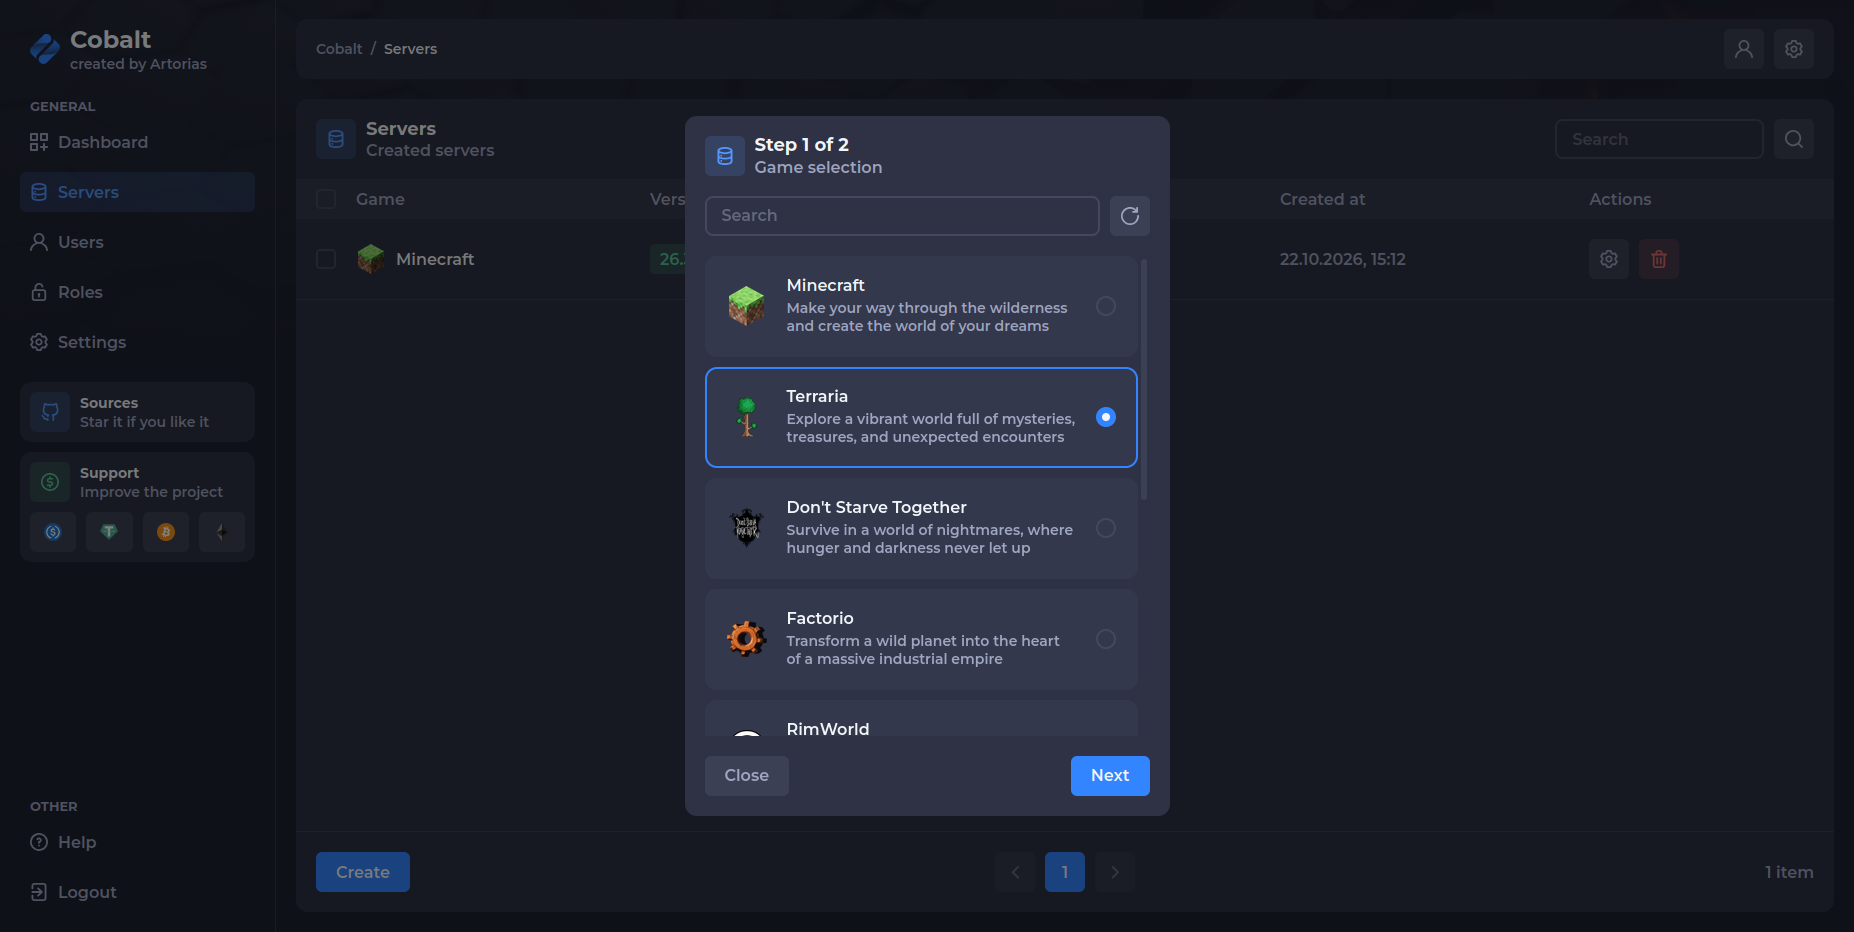Click the Close button in the dialog
This screenshot has height=932, width=1854.
pyautogui.click(x=747, y=776)
